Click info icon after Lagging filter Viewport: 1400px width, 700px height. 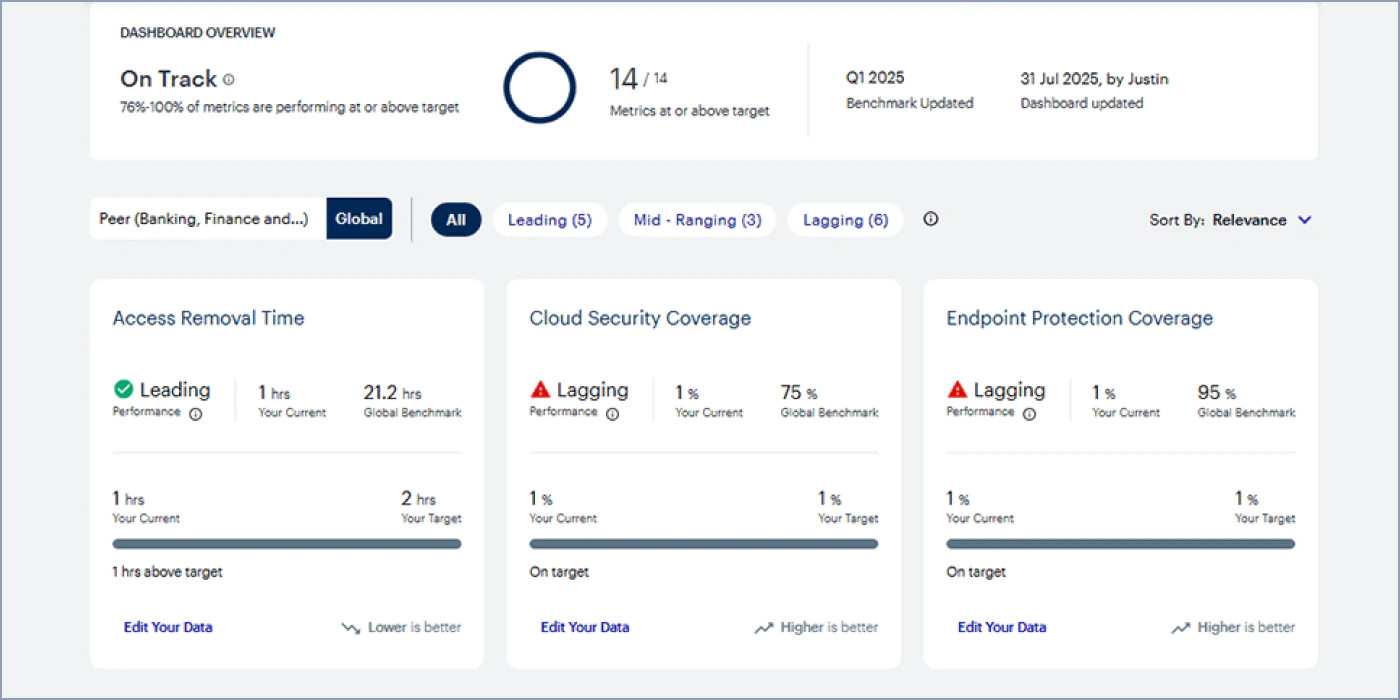point(931,219)
